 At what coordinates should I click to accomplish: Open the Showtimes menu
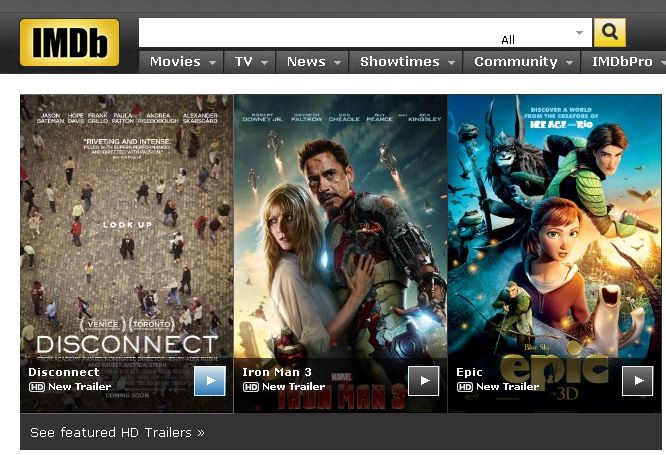coord(406,62)
